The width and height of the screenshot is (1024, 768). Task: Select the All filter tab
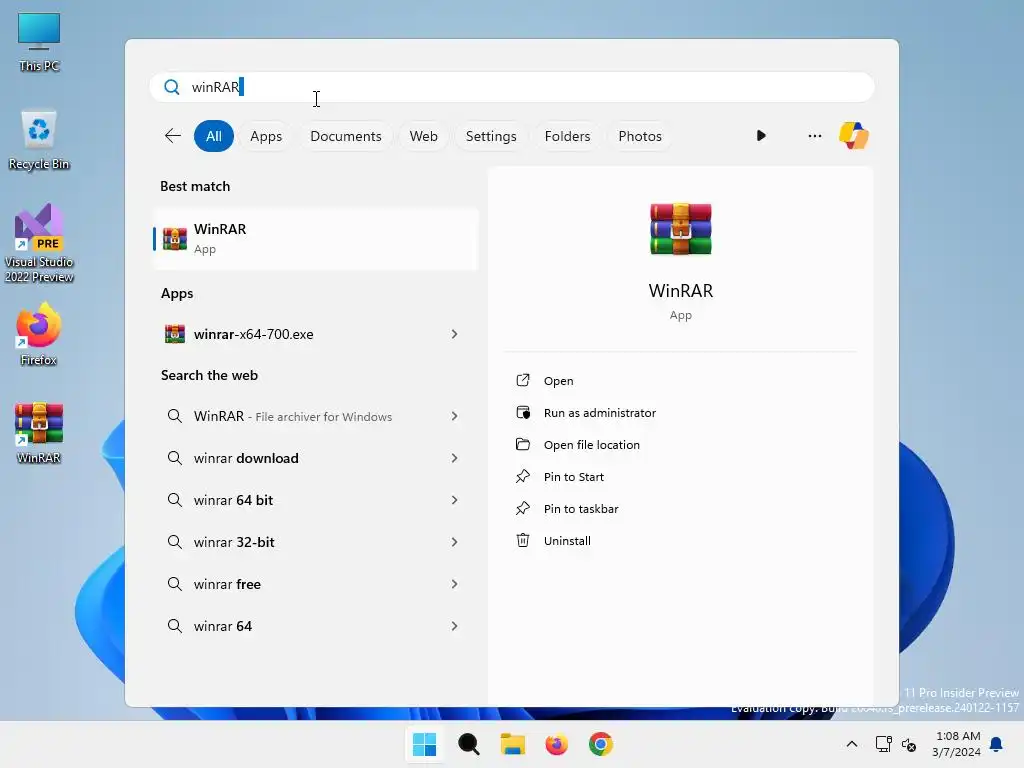pyautogui.click(x=214, y=136)
